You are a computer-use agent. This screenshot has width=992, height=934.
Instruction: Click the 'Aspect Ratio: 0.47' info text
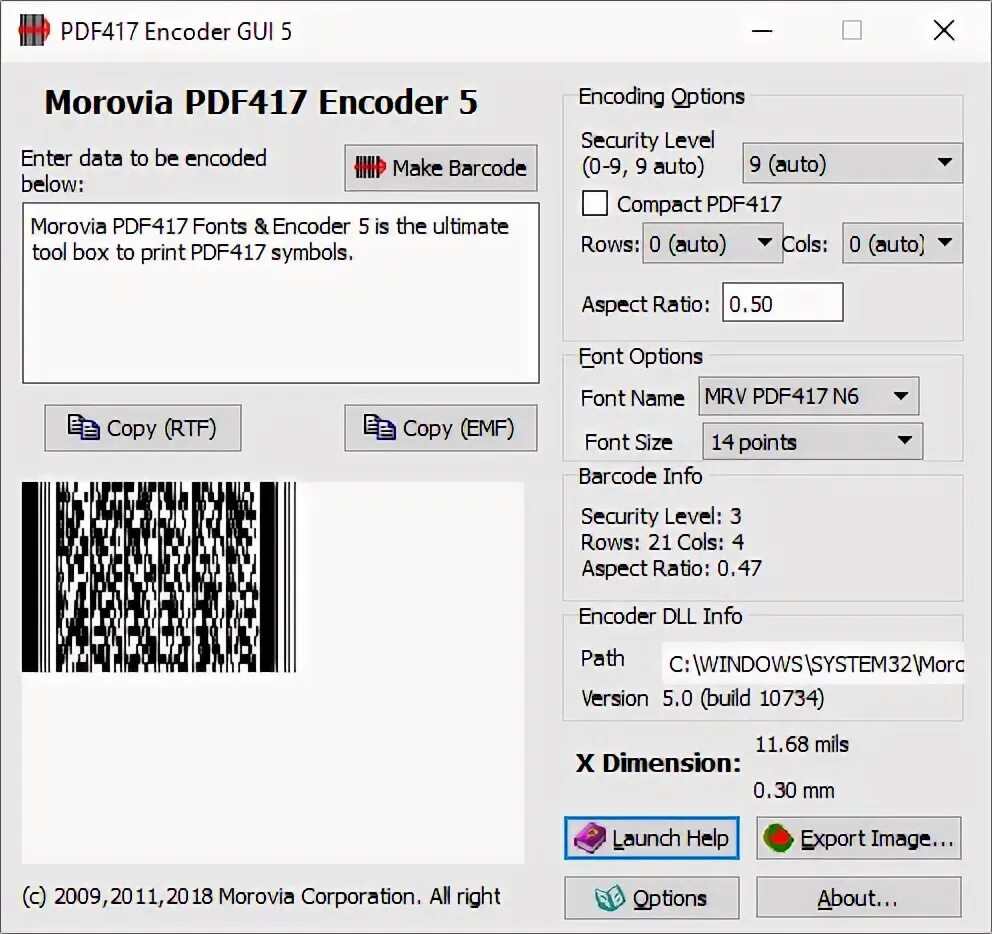point(671,568)
